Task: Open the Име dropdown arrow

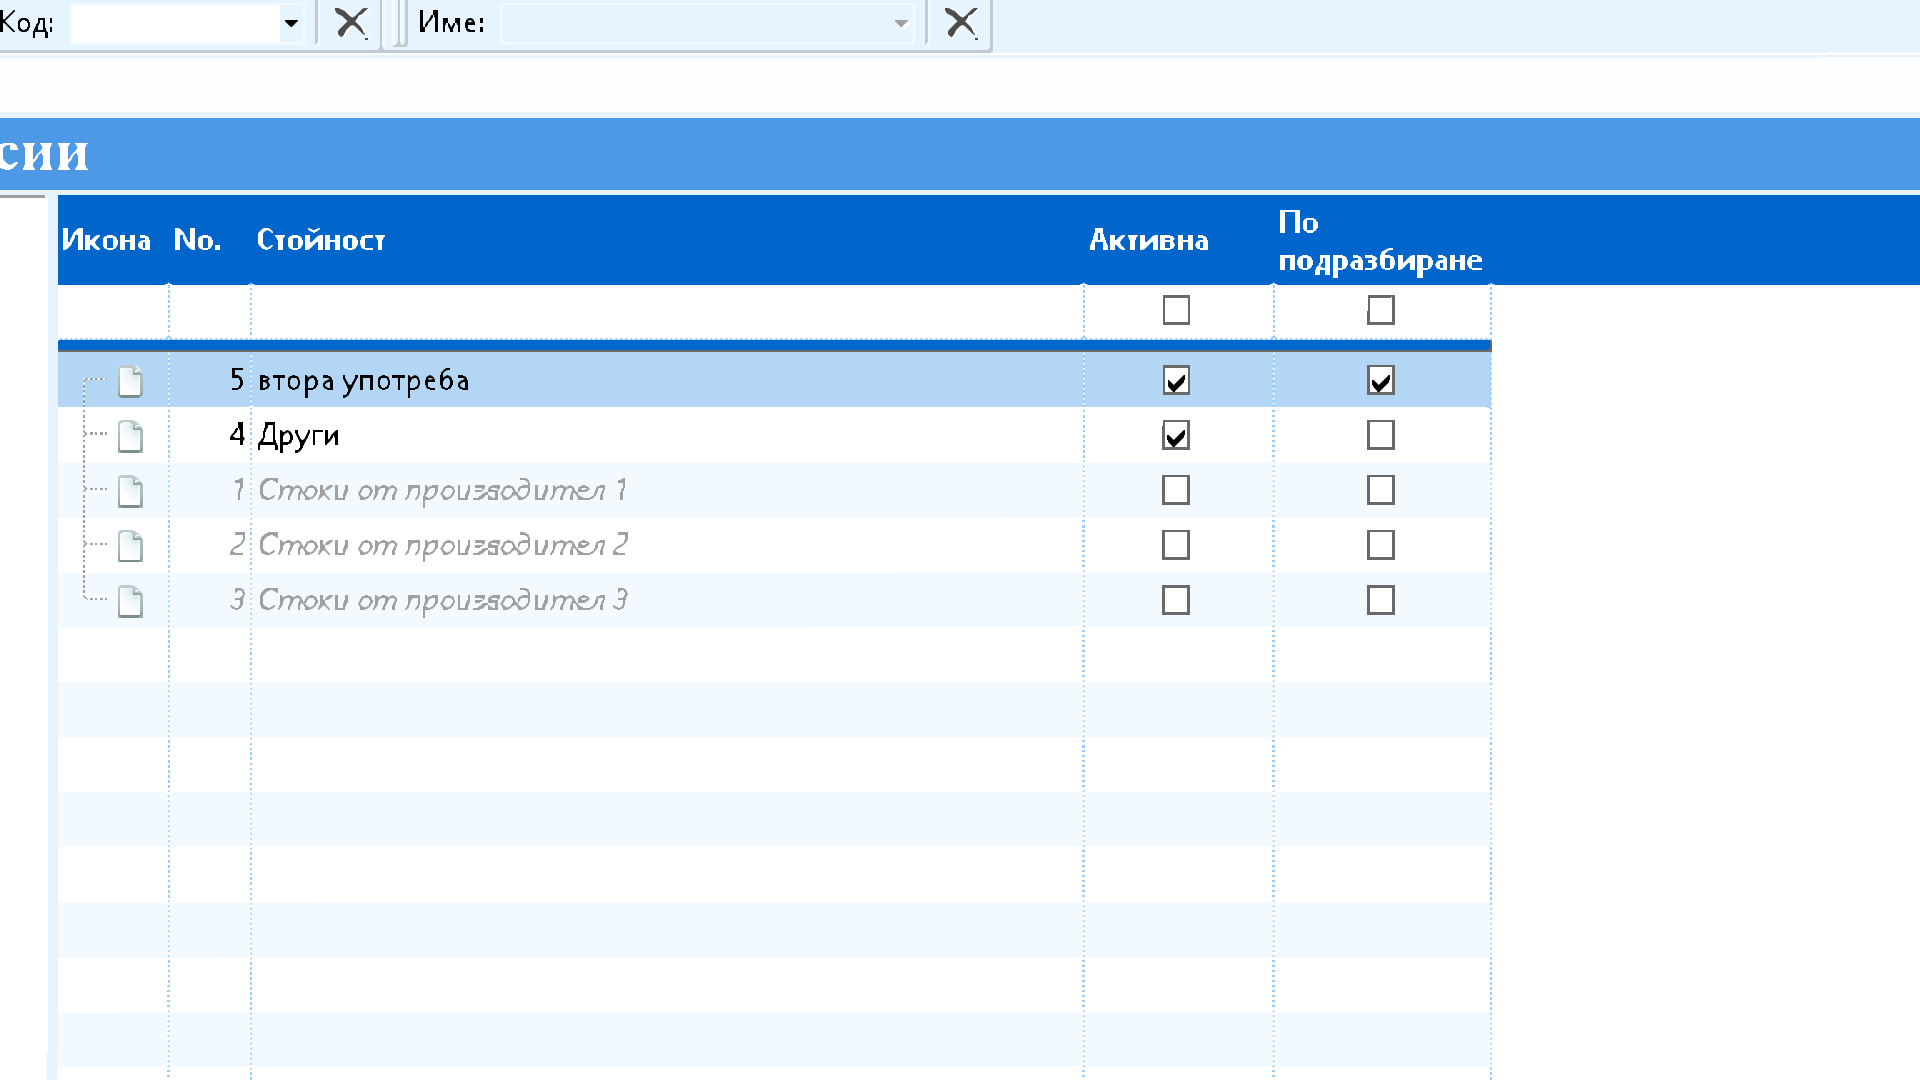Action: pyautogui.click(x=901, y=23)
